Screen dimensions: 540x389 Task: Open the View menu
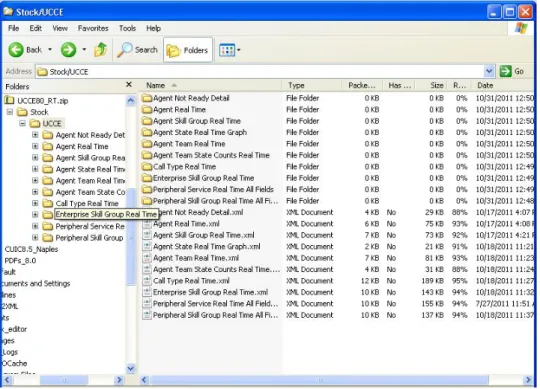pyautogui.click(x=60, y=28)
